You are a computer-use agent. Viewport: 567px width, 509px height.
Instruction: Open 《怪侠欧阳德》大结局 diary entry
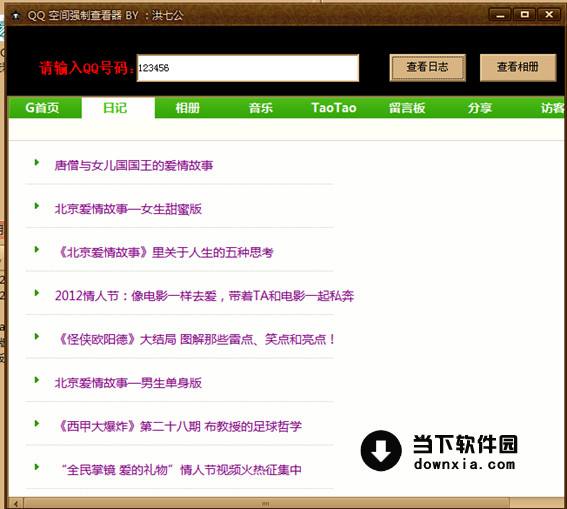coord(195,339)
